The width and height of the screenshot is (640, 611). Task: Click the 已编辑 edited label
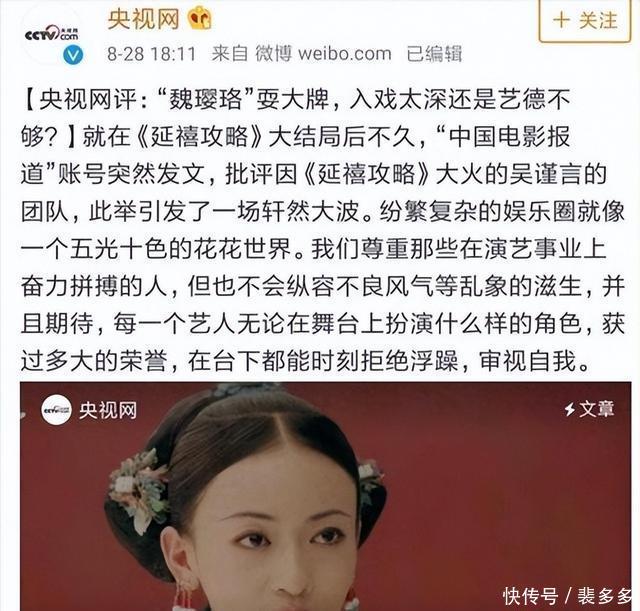434,54
